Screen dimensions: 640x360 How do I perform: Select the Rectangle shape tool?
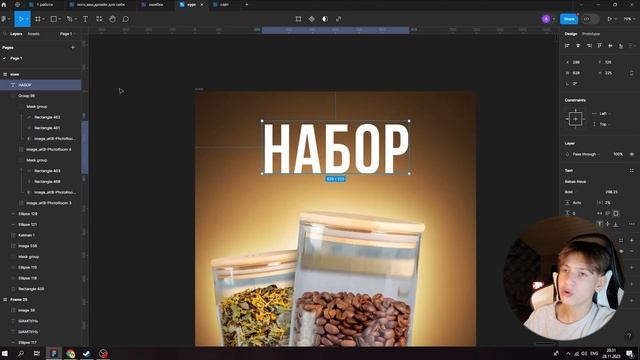pyautogui.click(x=53, y=19)
